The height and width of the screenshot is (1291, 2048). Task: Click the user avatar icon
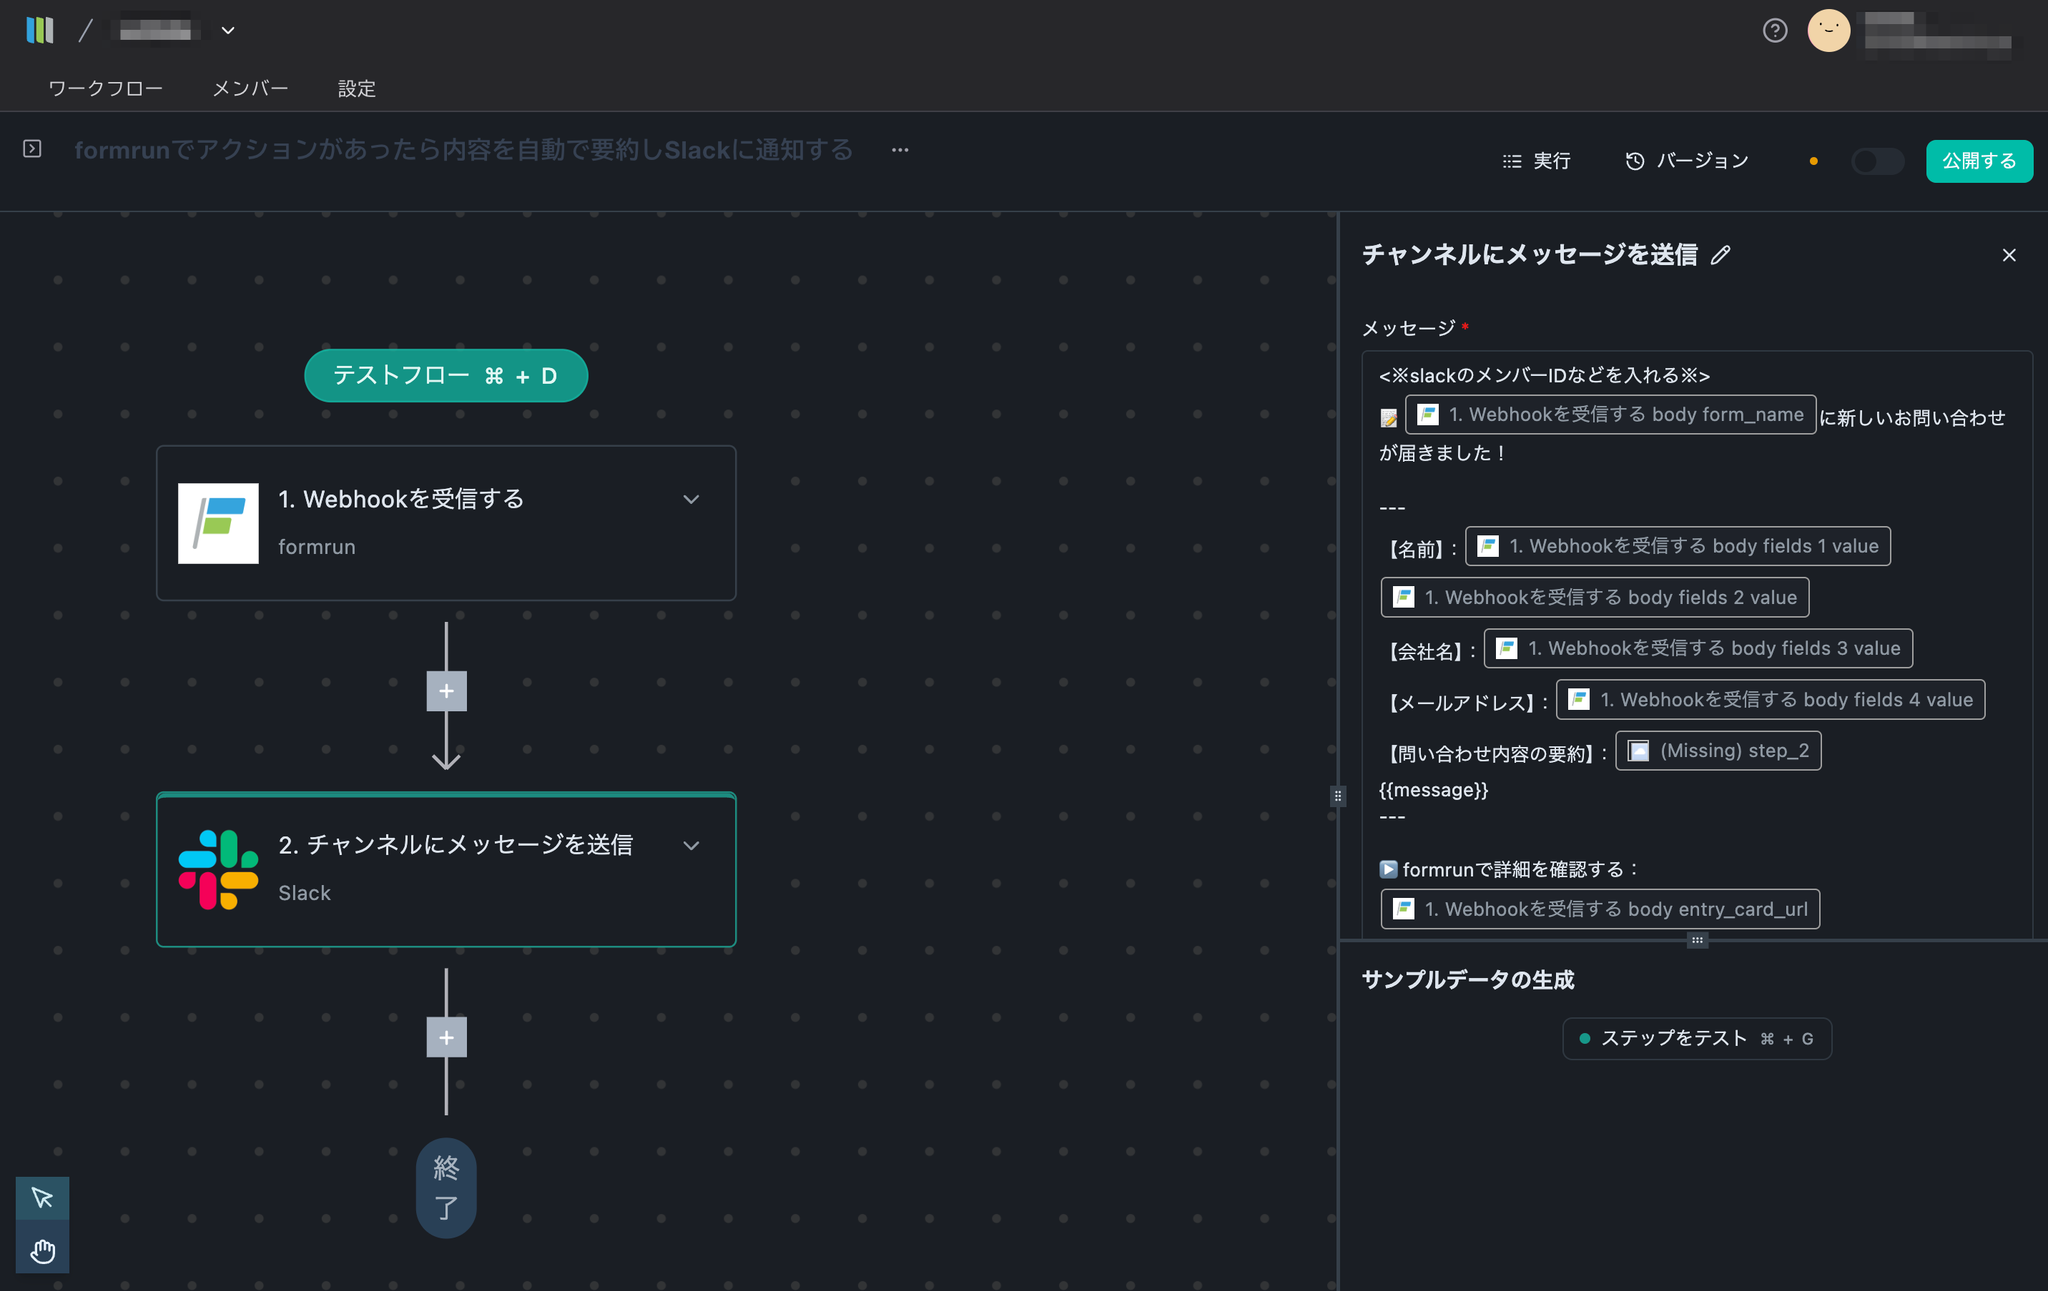(1828, 31)
